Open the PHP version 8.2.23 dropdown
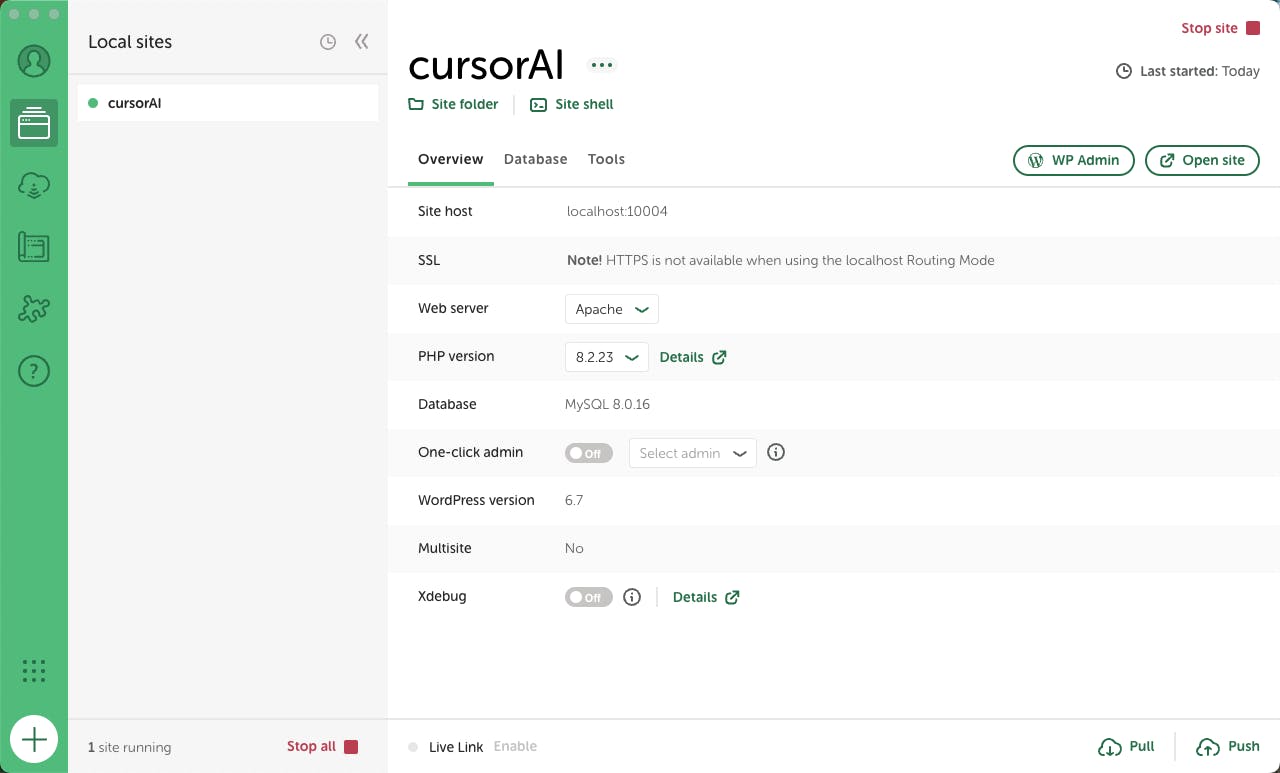Screen dimensions: 1280x773 [x=607, y=357]
